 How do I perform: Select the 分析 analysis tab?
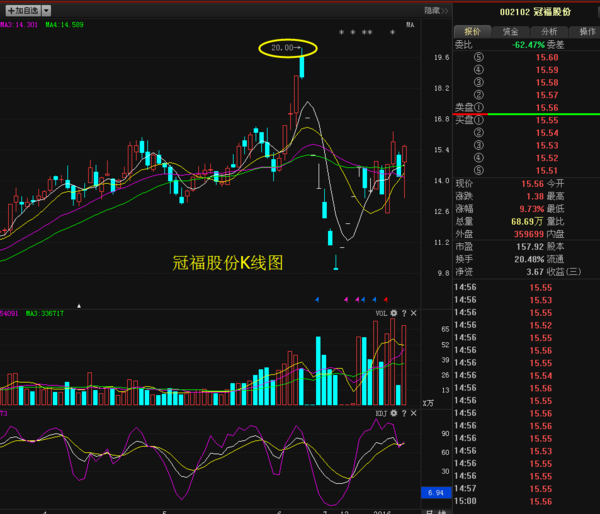click(x=548, y=32)
